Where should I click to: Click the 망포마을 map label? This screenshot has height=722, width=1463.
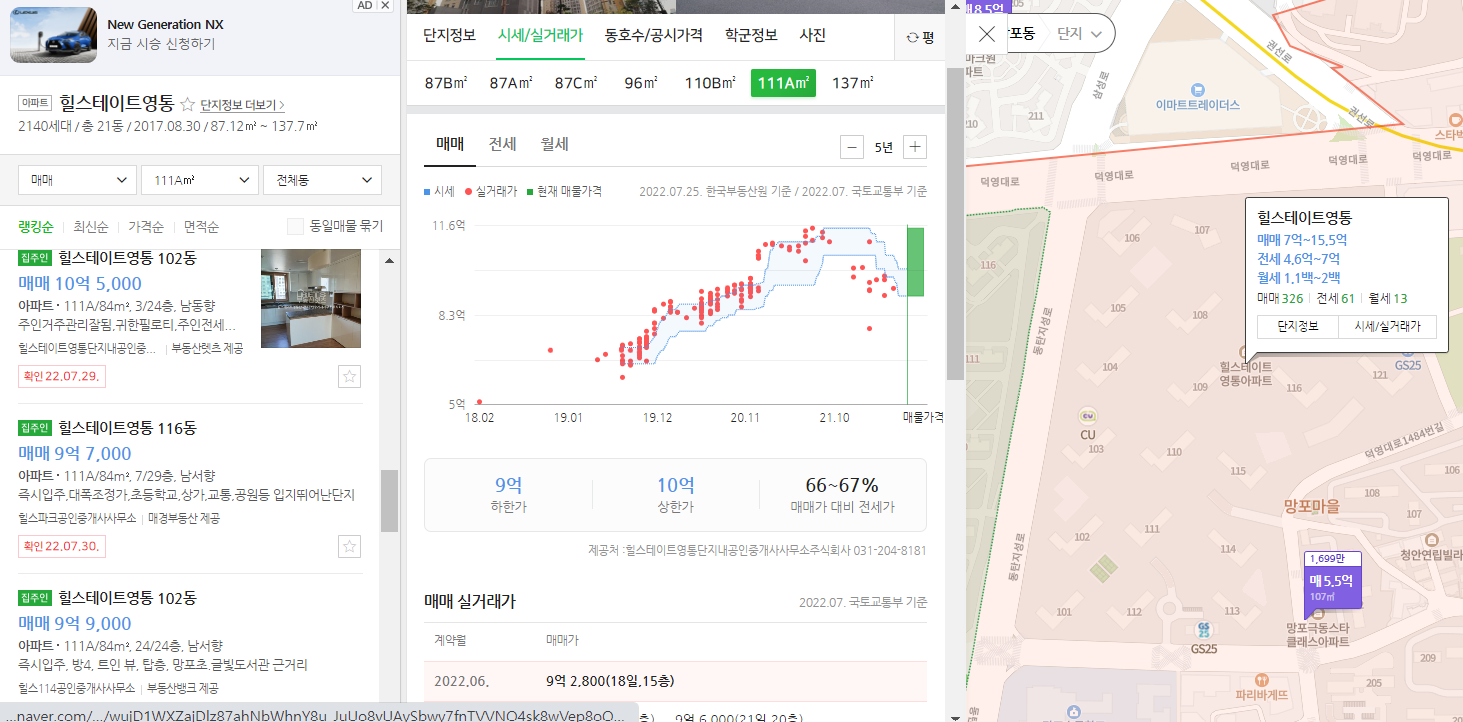tap(1311, 507)
